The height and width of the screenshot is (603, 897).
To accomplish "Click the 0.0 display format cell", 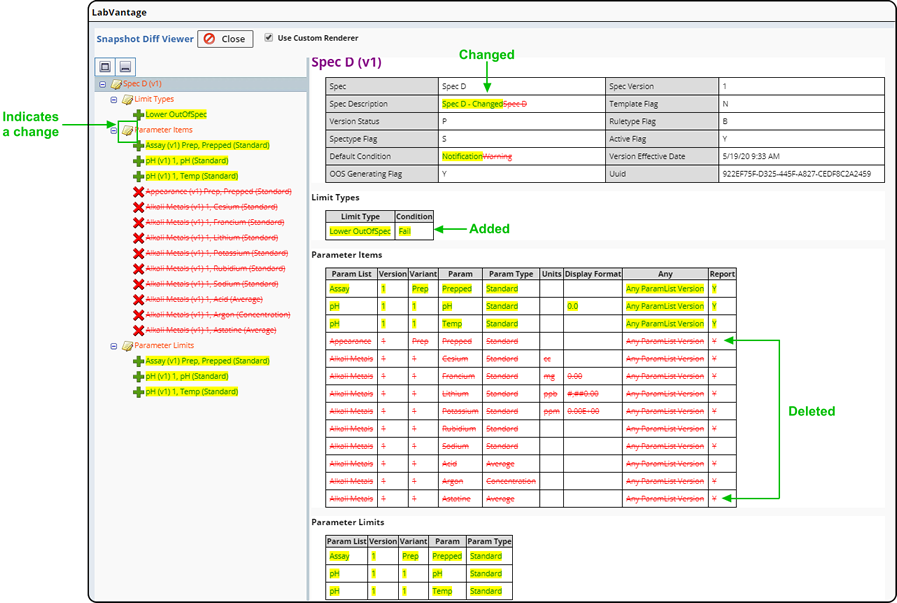I will pyautogui.click(x=593, y=307).
